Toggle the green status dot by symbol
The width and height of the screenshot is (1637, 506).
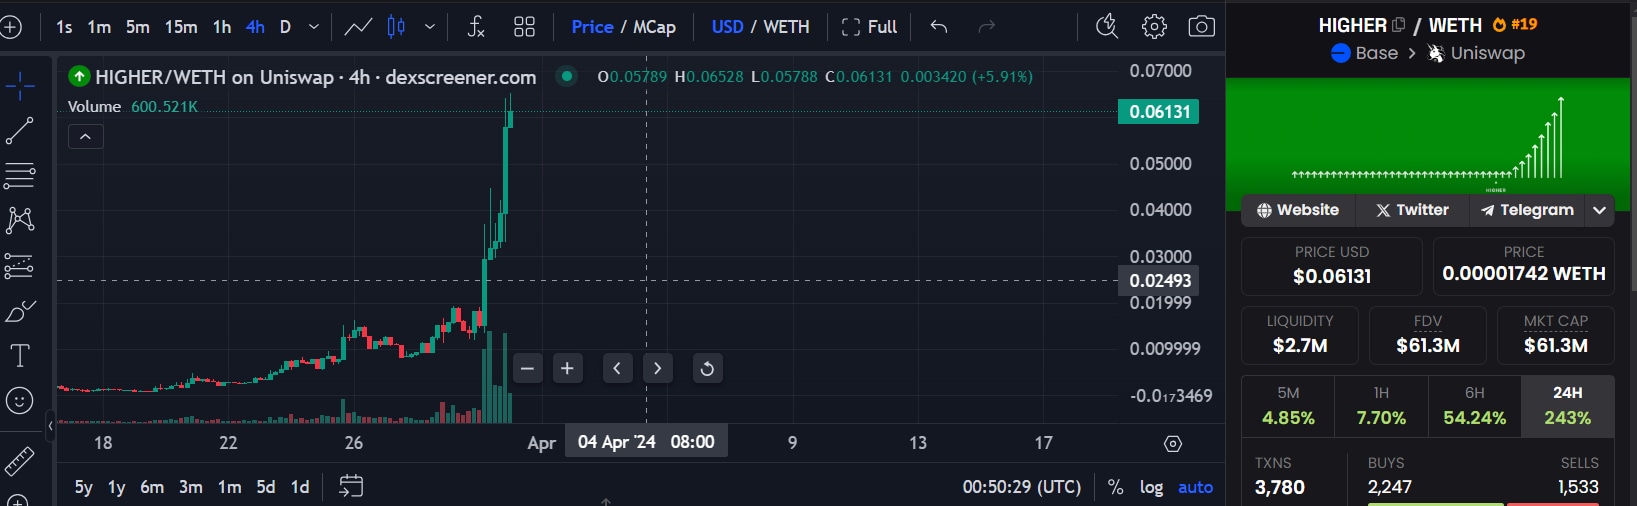pos(567,76)
